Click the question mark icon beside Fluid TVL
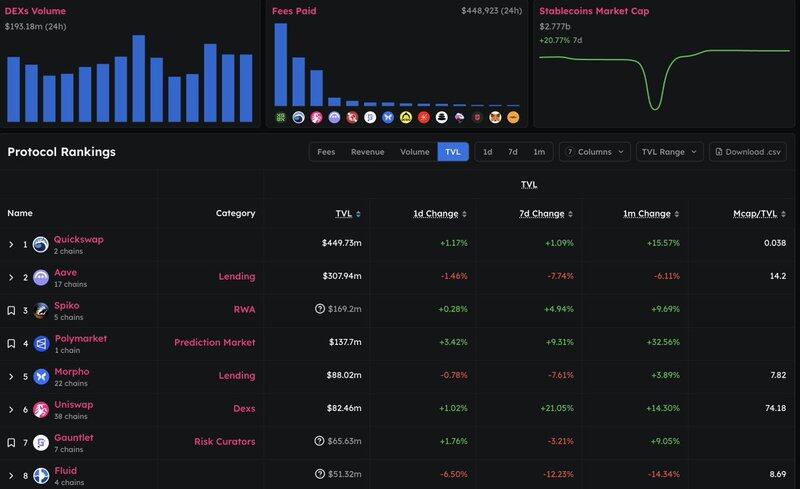Viewport: 800px width, 489px height. coord(320,474)
